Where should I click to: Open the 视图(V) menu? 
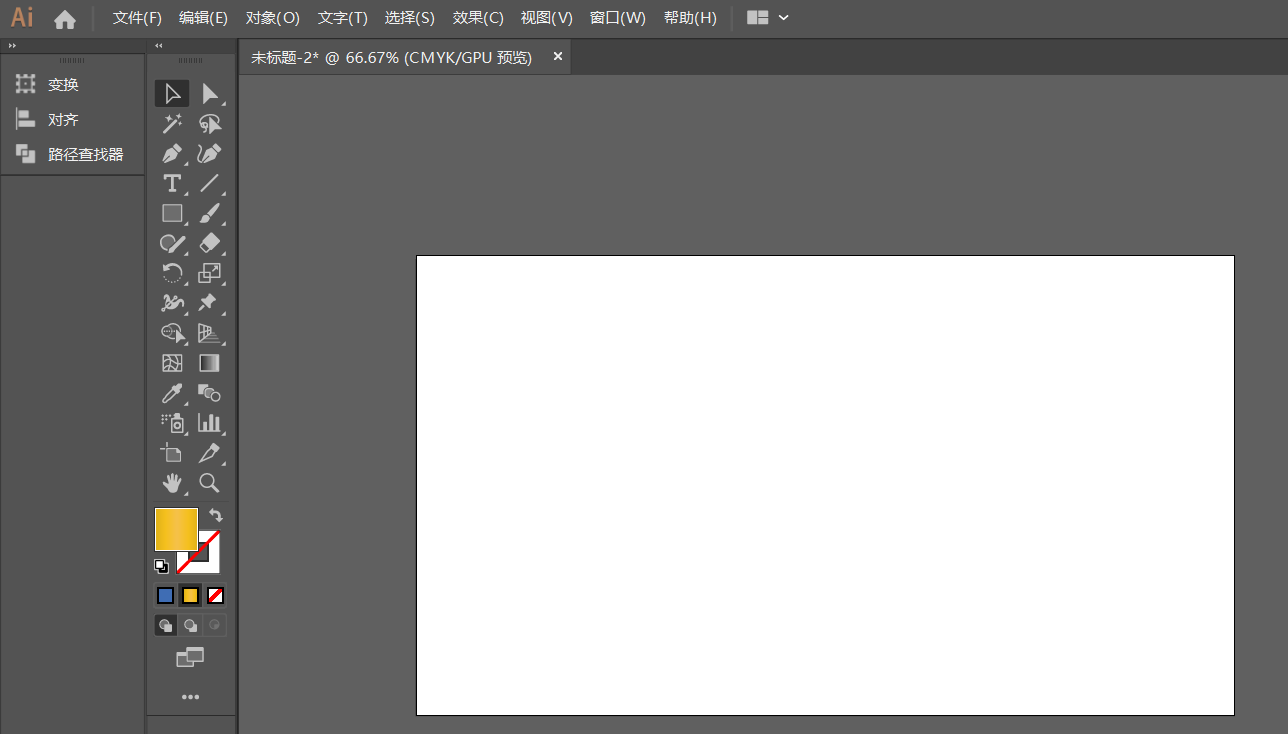546,18
